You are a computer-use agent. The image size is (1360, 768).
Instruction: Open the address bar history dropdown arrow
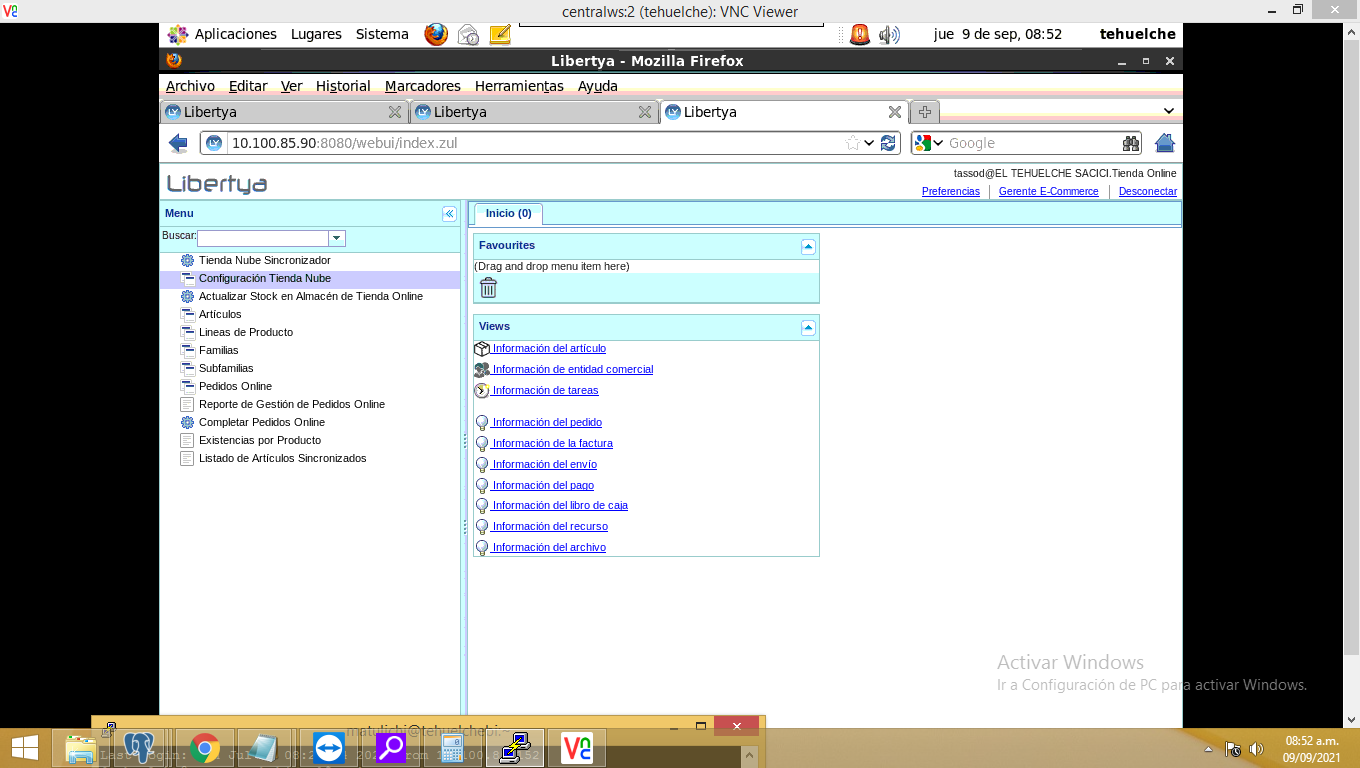pyautogui.click(x=870, y=143)
